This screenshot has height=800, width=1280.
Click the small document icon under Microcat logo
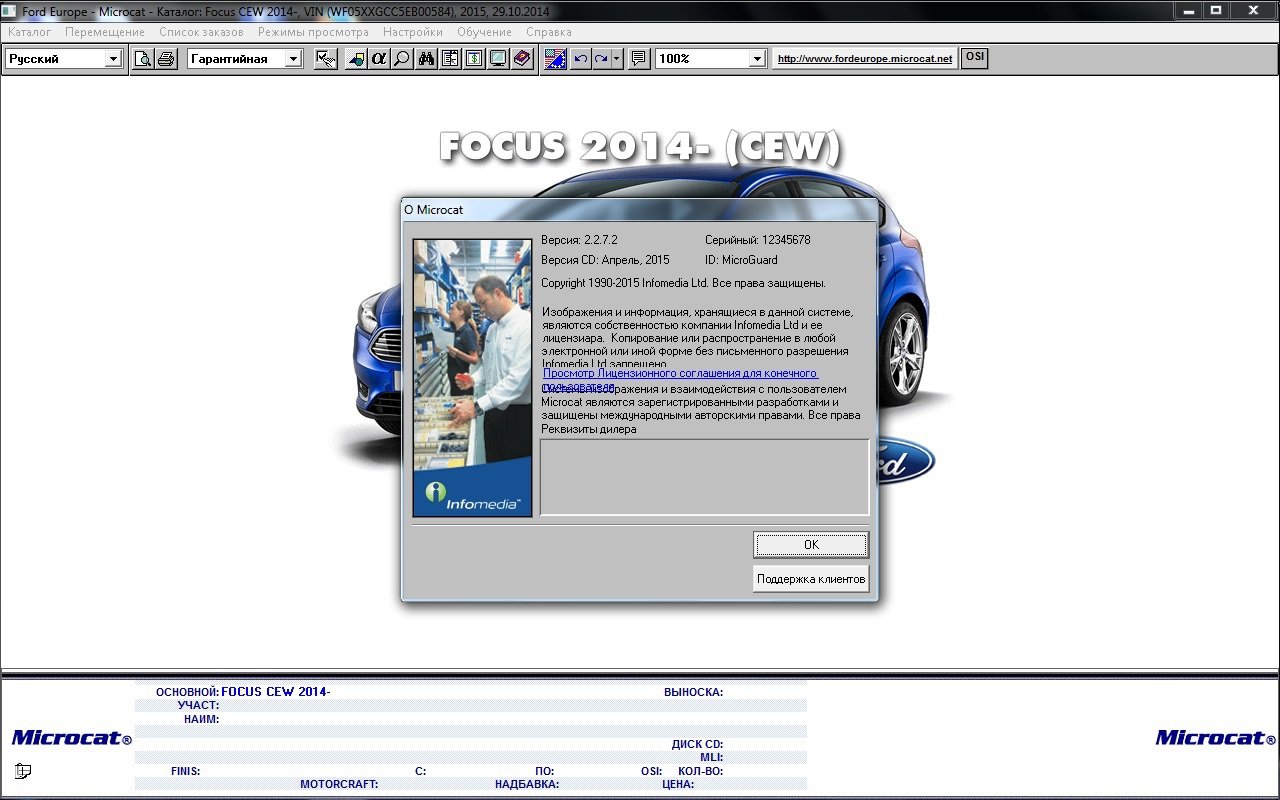pos(23,771)
